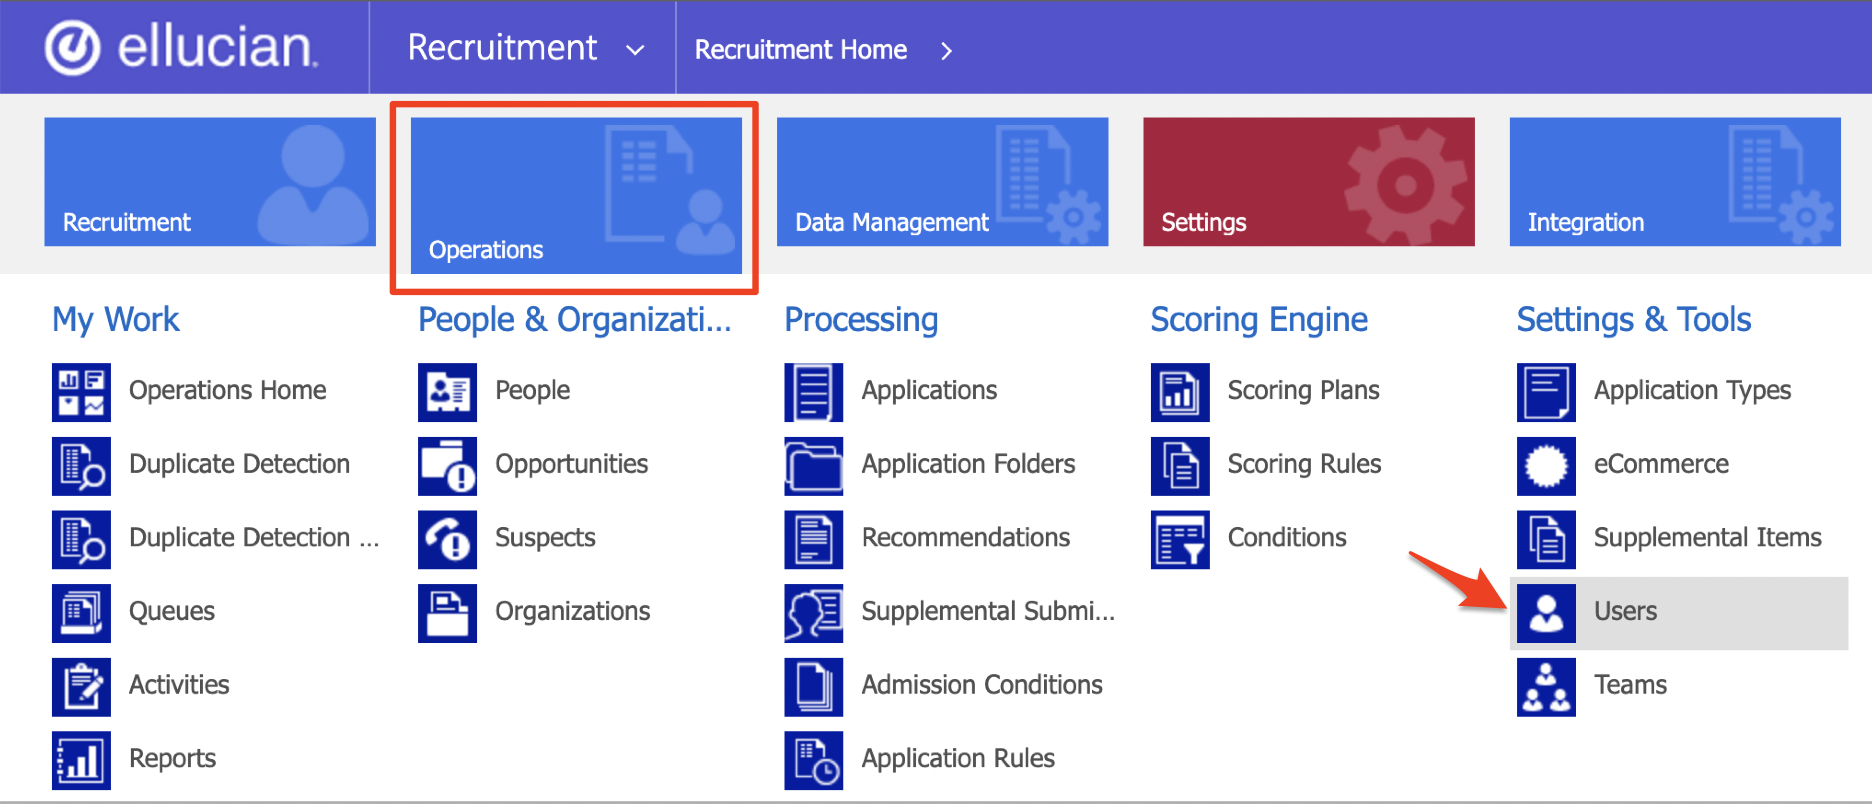The height and width of the screenshot is (804, 1872).
Task: Click the Conditions filter icon
Action: pos(1180,540)
